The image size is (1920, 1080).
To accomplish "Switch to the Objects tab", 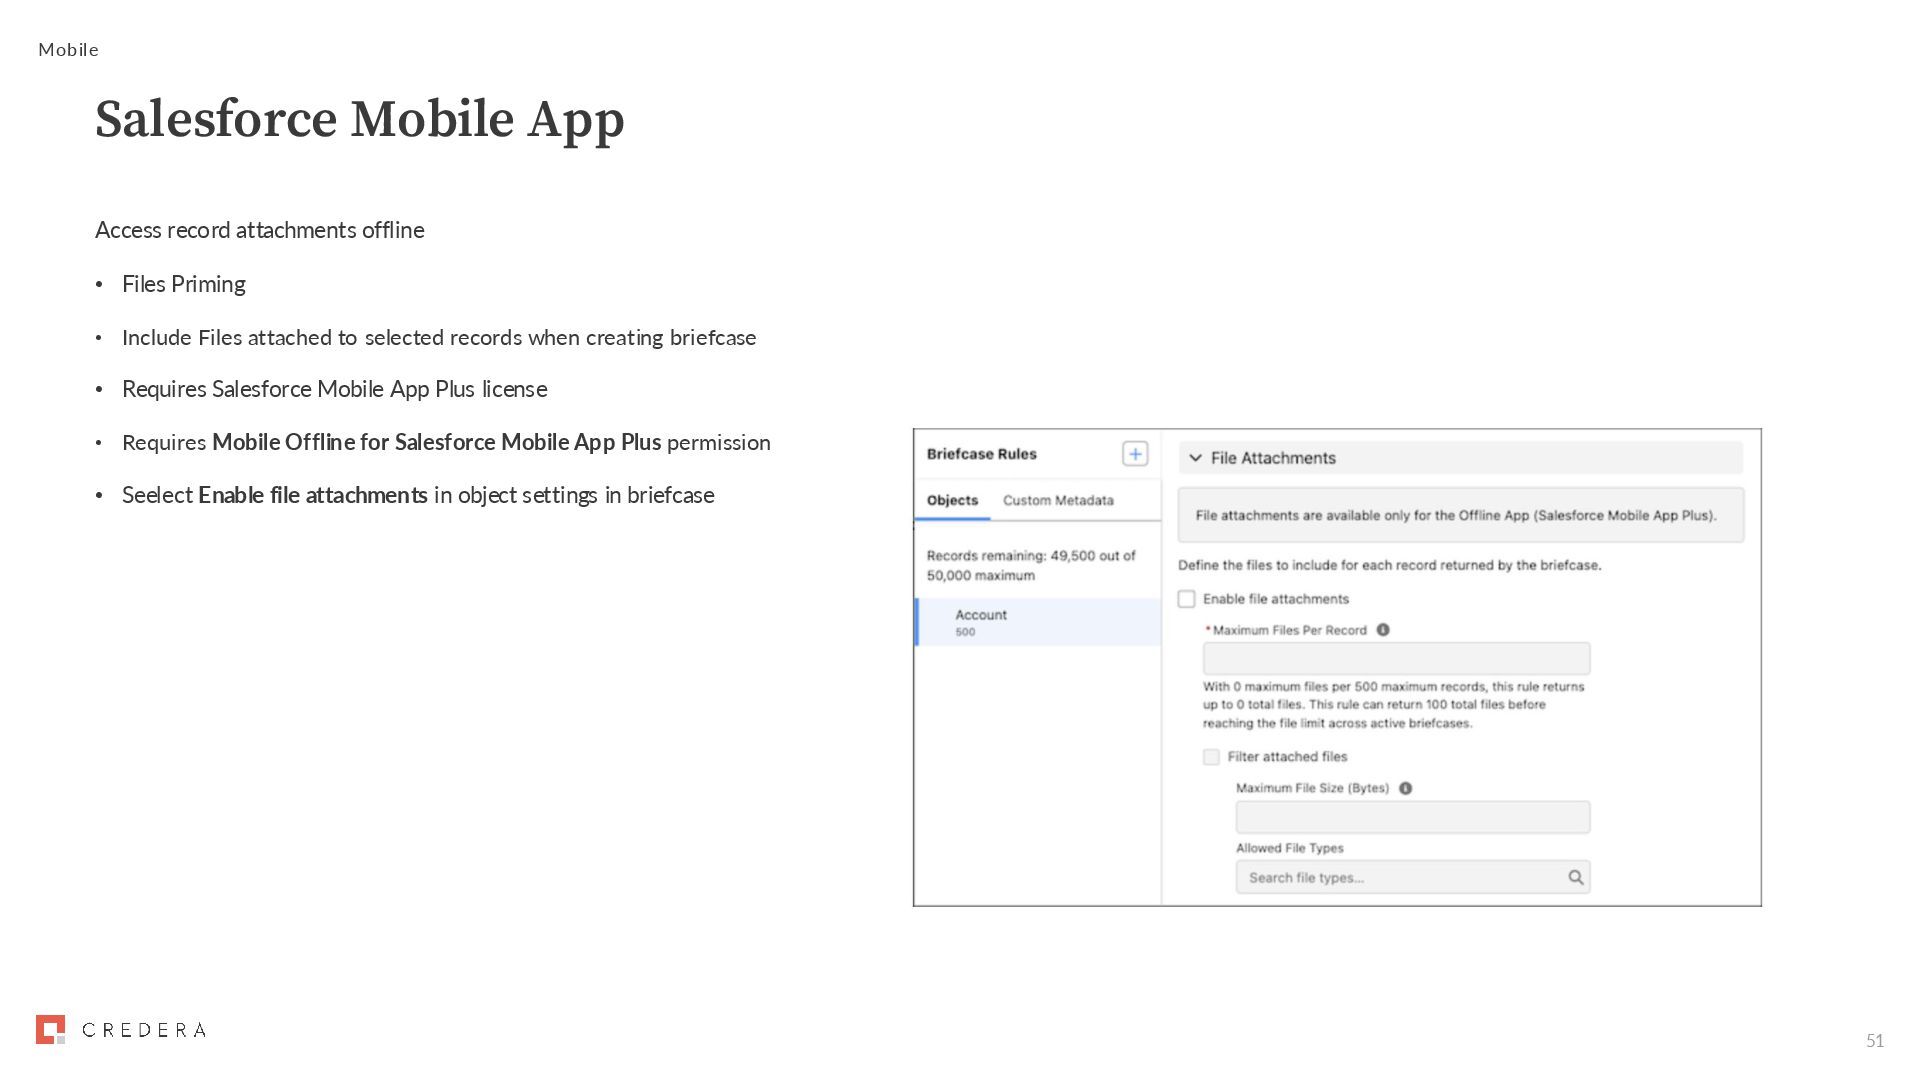I will 952,500.
